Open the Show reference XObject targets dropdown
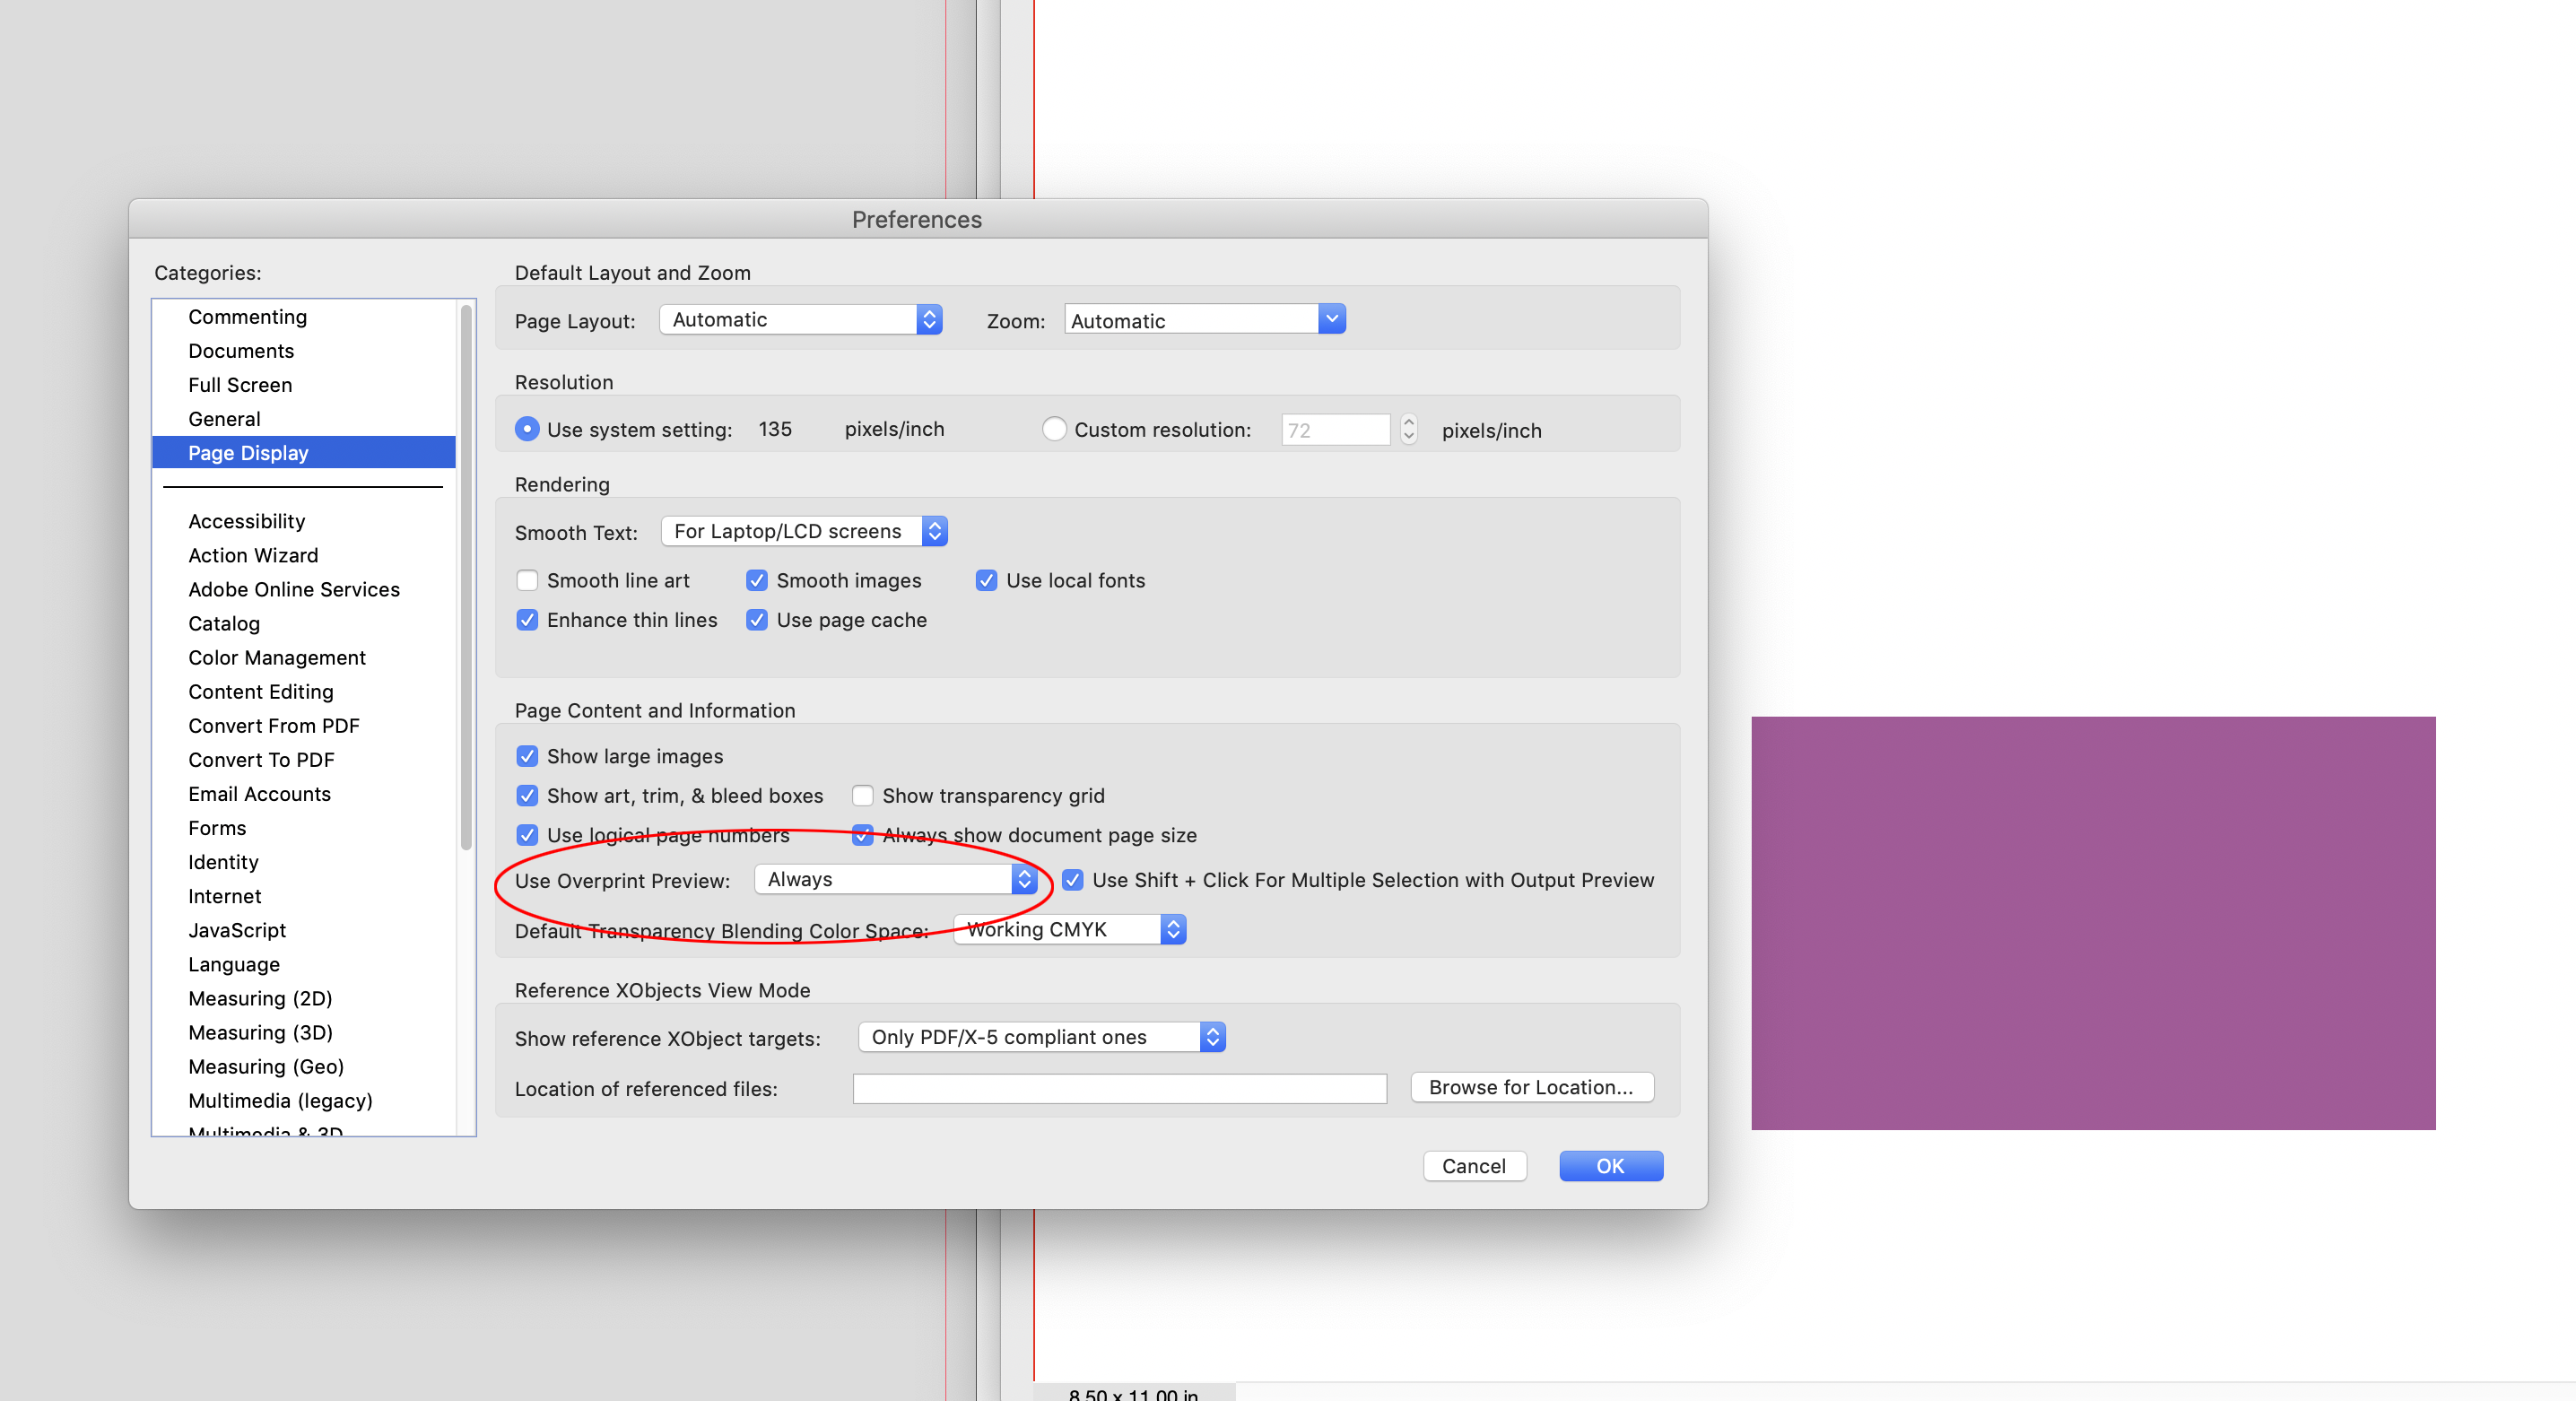This screenshot has height=1401, width=2576. 1040,1037
